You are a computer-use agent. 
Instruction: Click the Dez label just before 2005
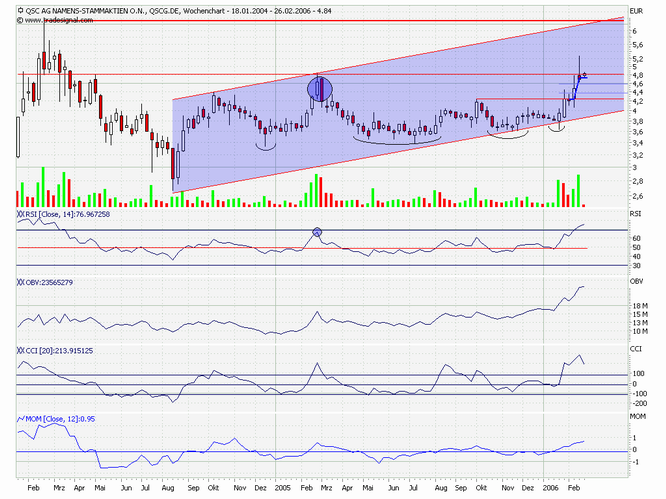(x=260, y=488)
